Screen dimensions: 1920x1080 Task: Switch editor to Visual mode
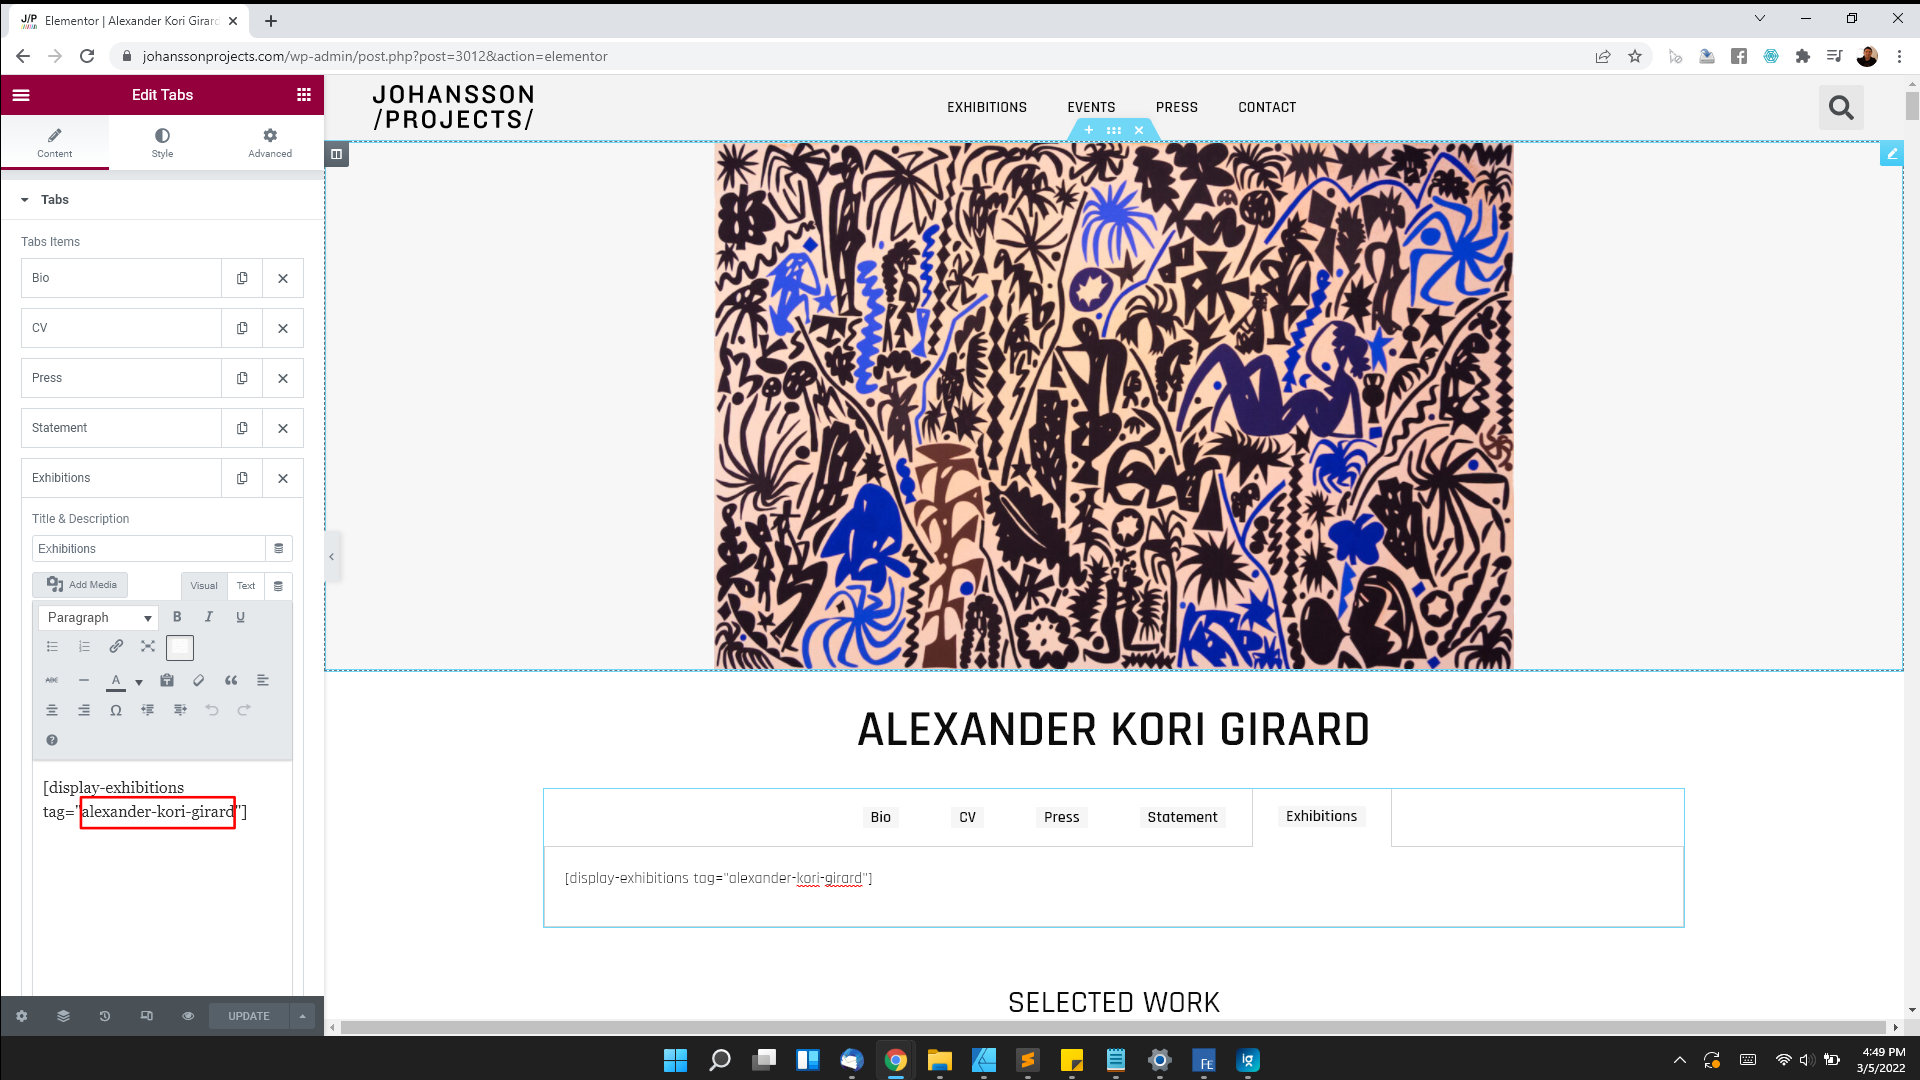click(x=204, y=586)
